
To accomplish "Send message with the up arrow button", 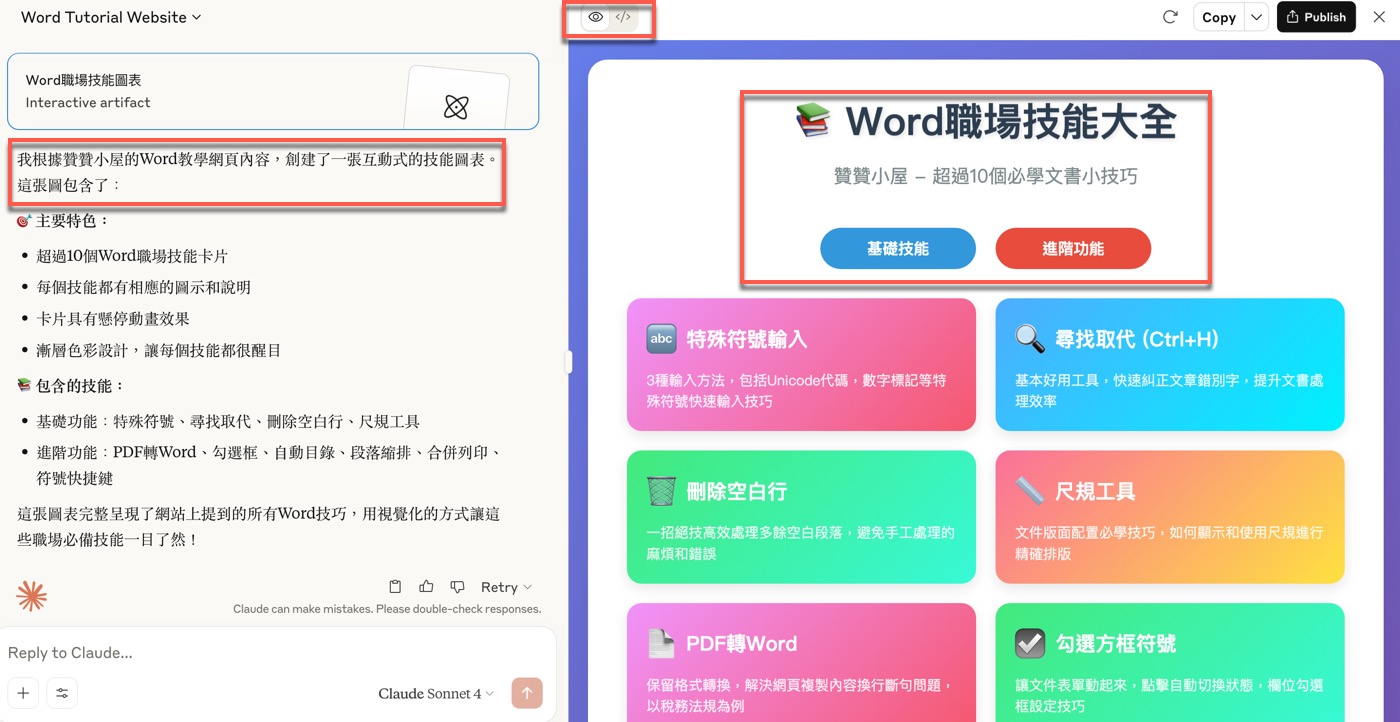I will click(x=527, y=693).
